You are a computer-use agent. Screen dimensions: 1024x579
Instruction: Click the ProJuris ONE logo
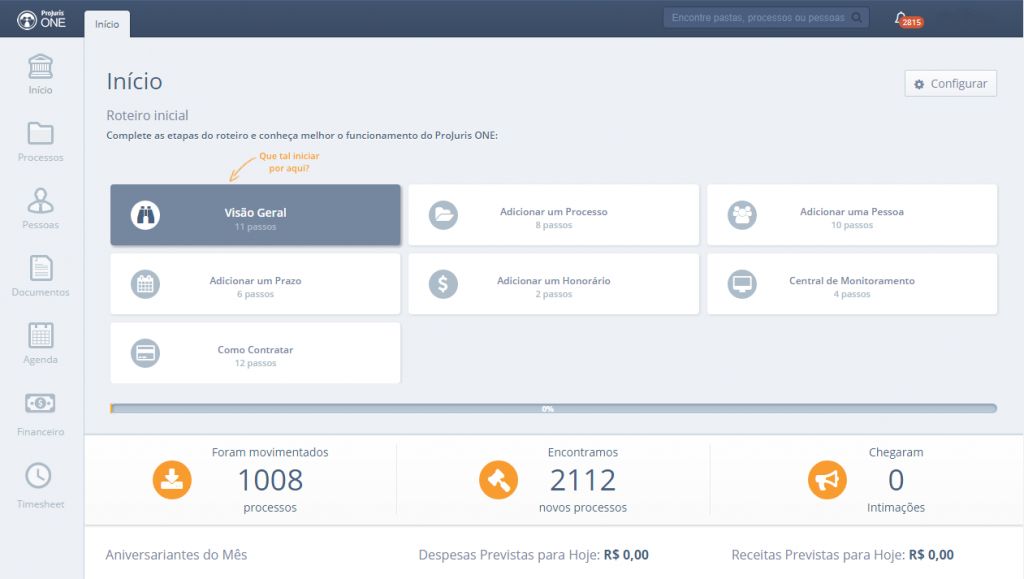pos(41,19)
